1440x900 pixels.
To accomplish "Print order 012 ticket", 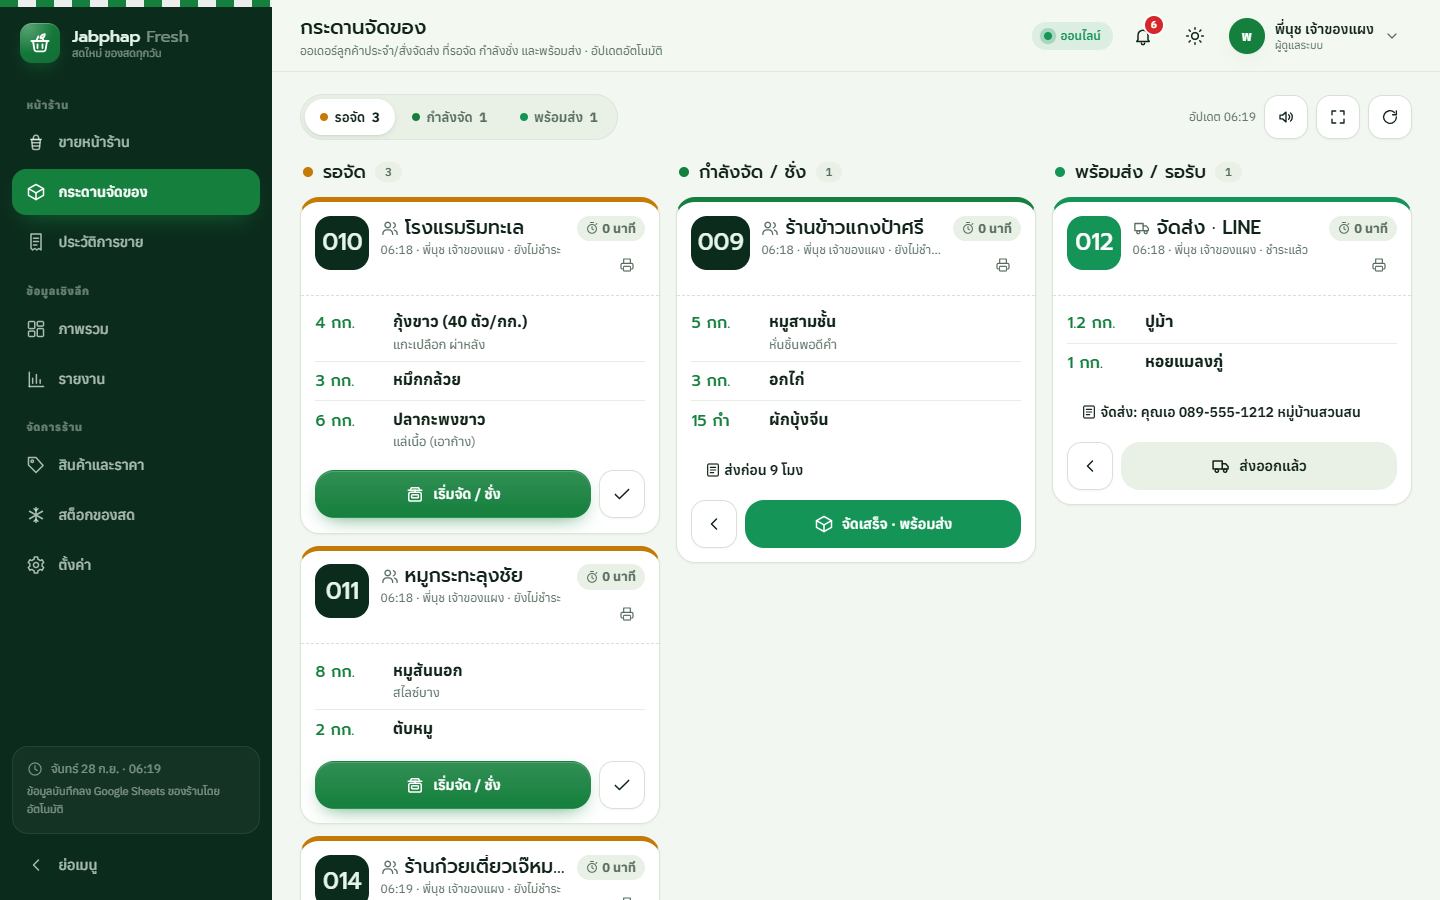I will [1379, 265].
